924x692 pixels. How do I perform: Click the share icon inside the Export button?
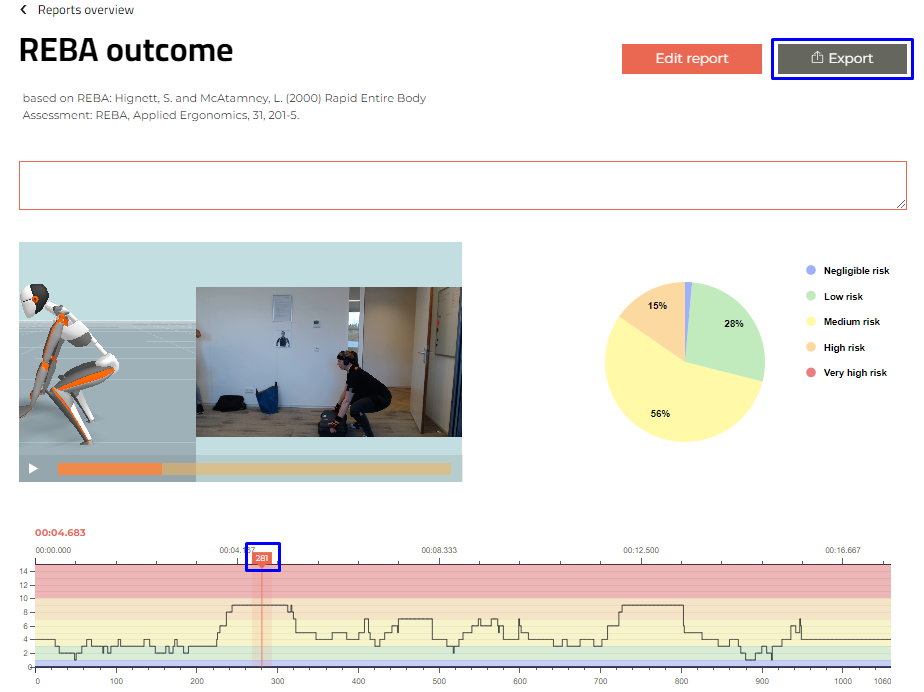pos(817,58)
